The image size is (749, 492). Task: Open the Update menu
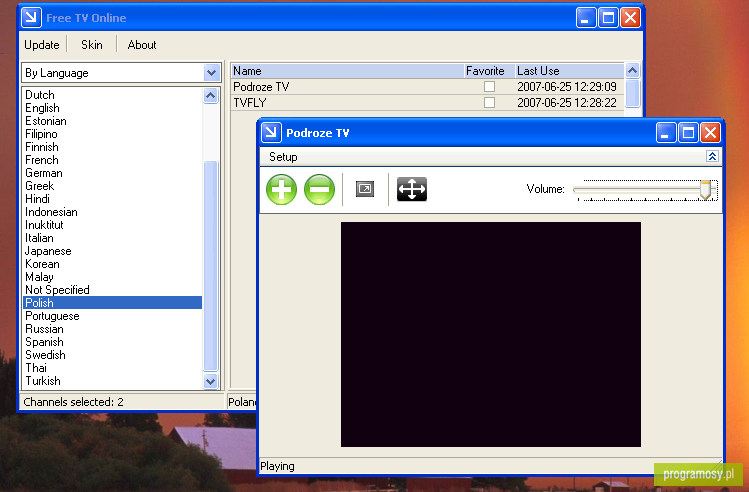(x=42, y=45)
